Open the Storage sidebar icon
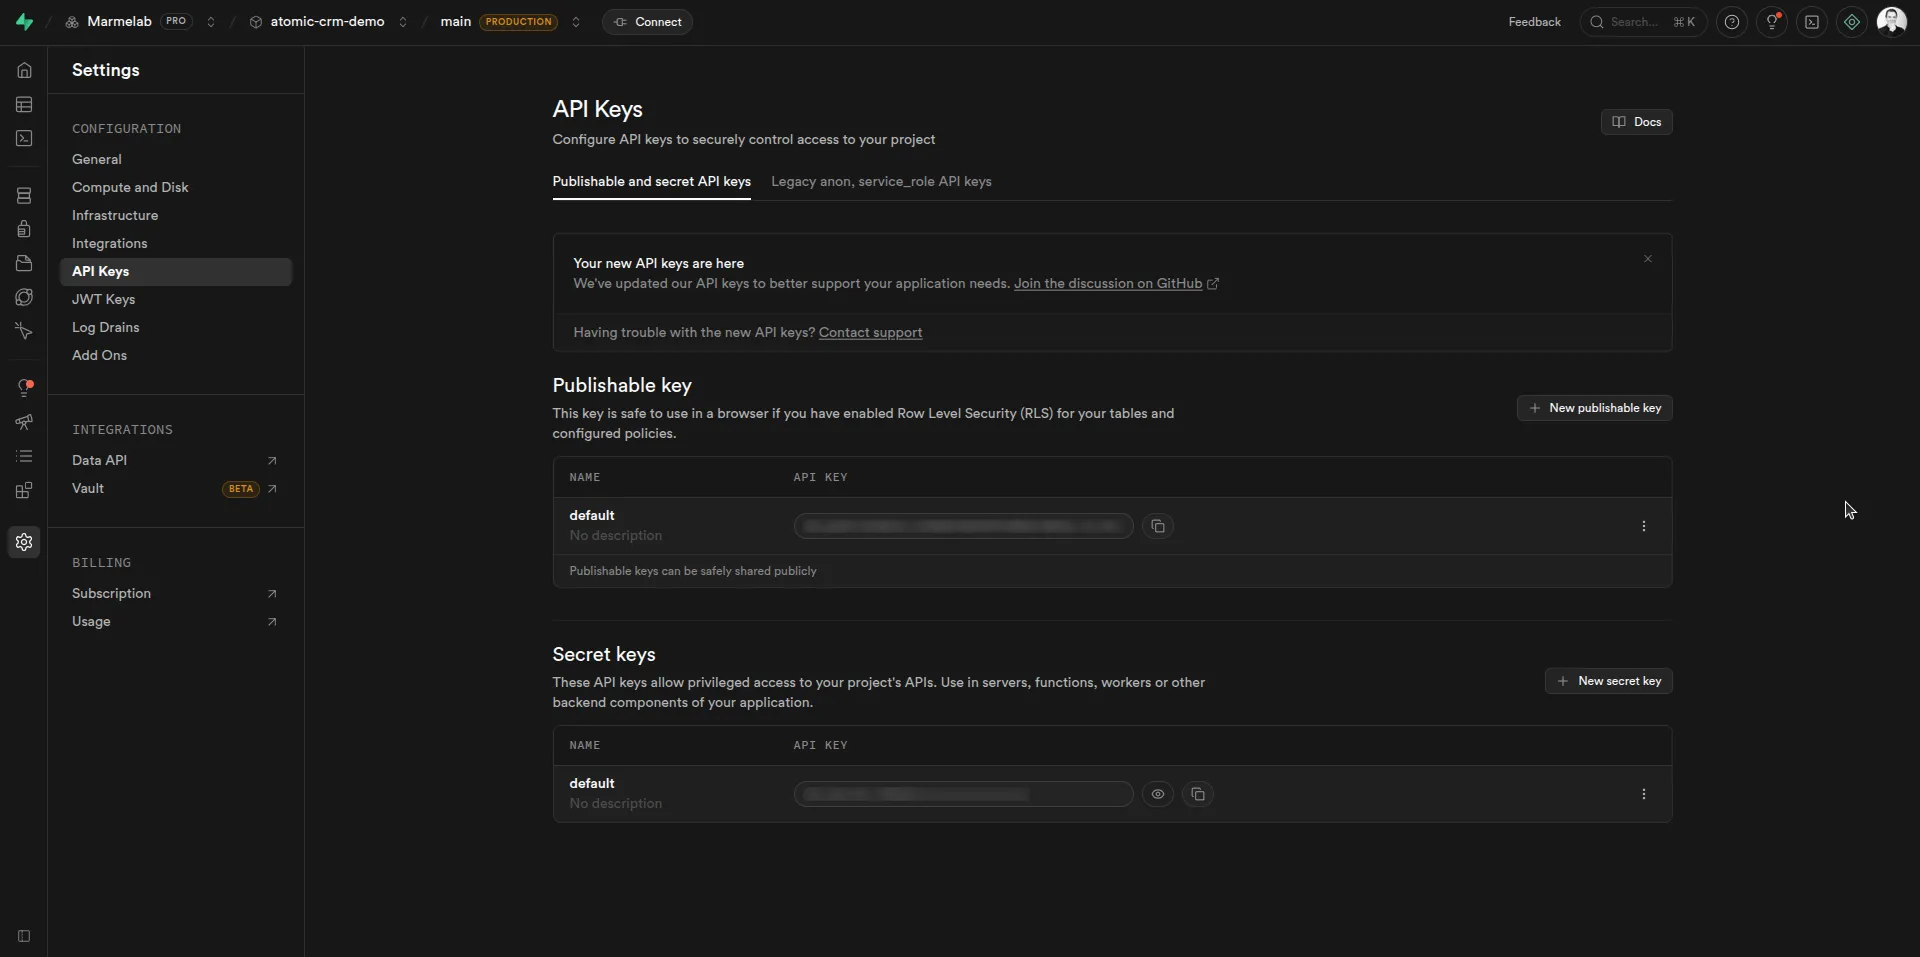The image size is (1920, 957). [x=23, y=263]
